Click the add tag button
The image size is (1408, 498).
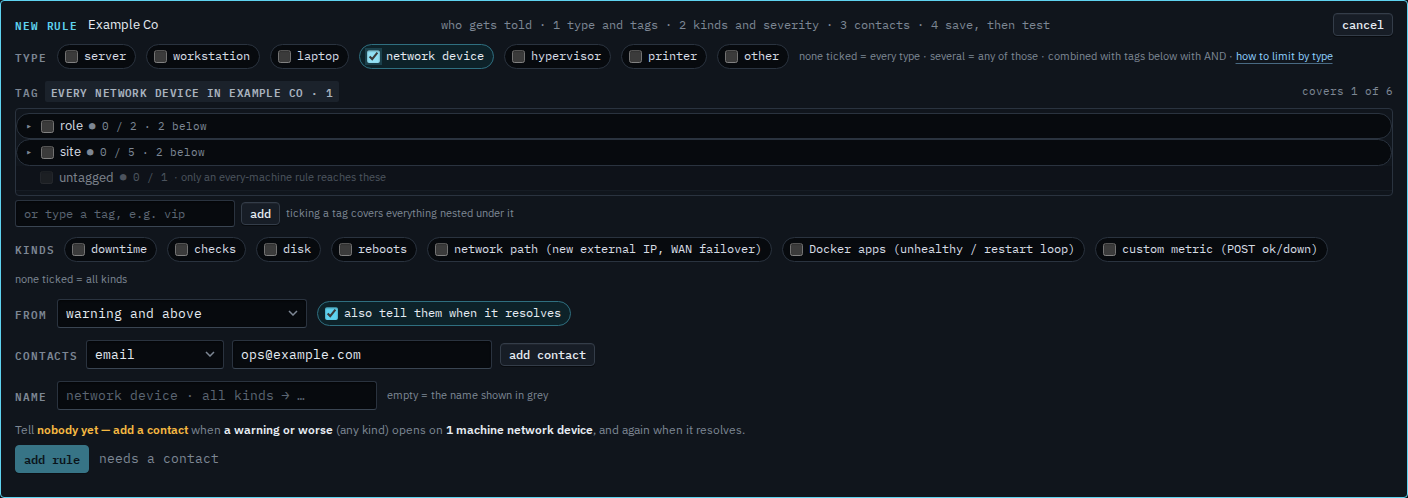(260, 214)
